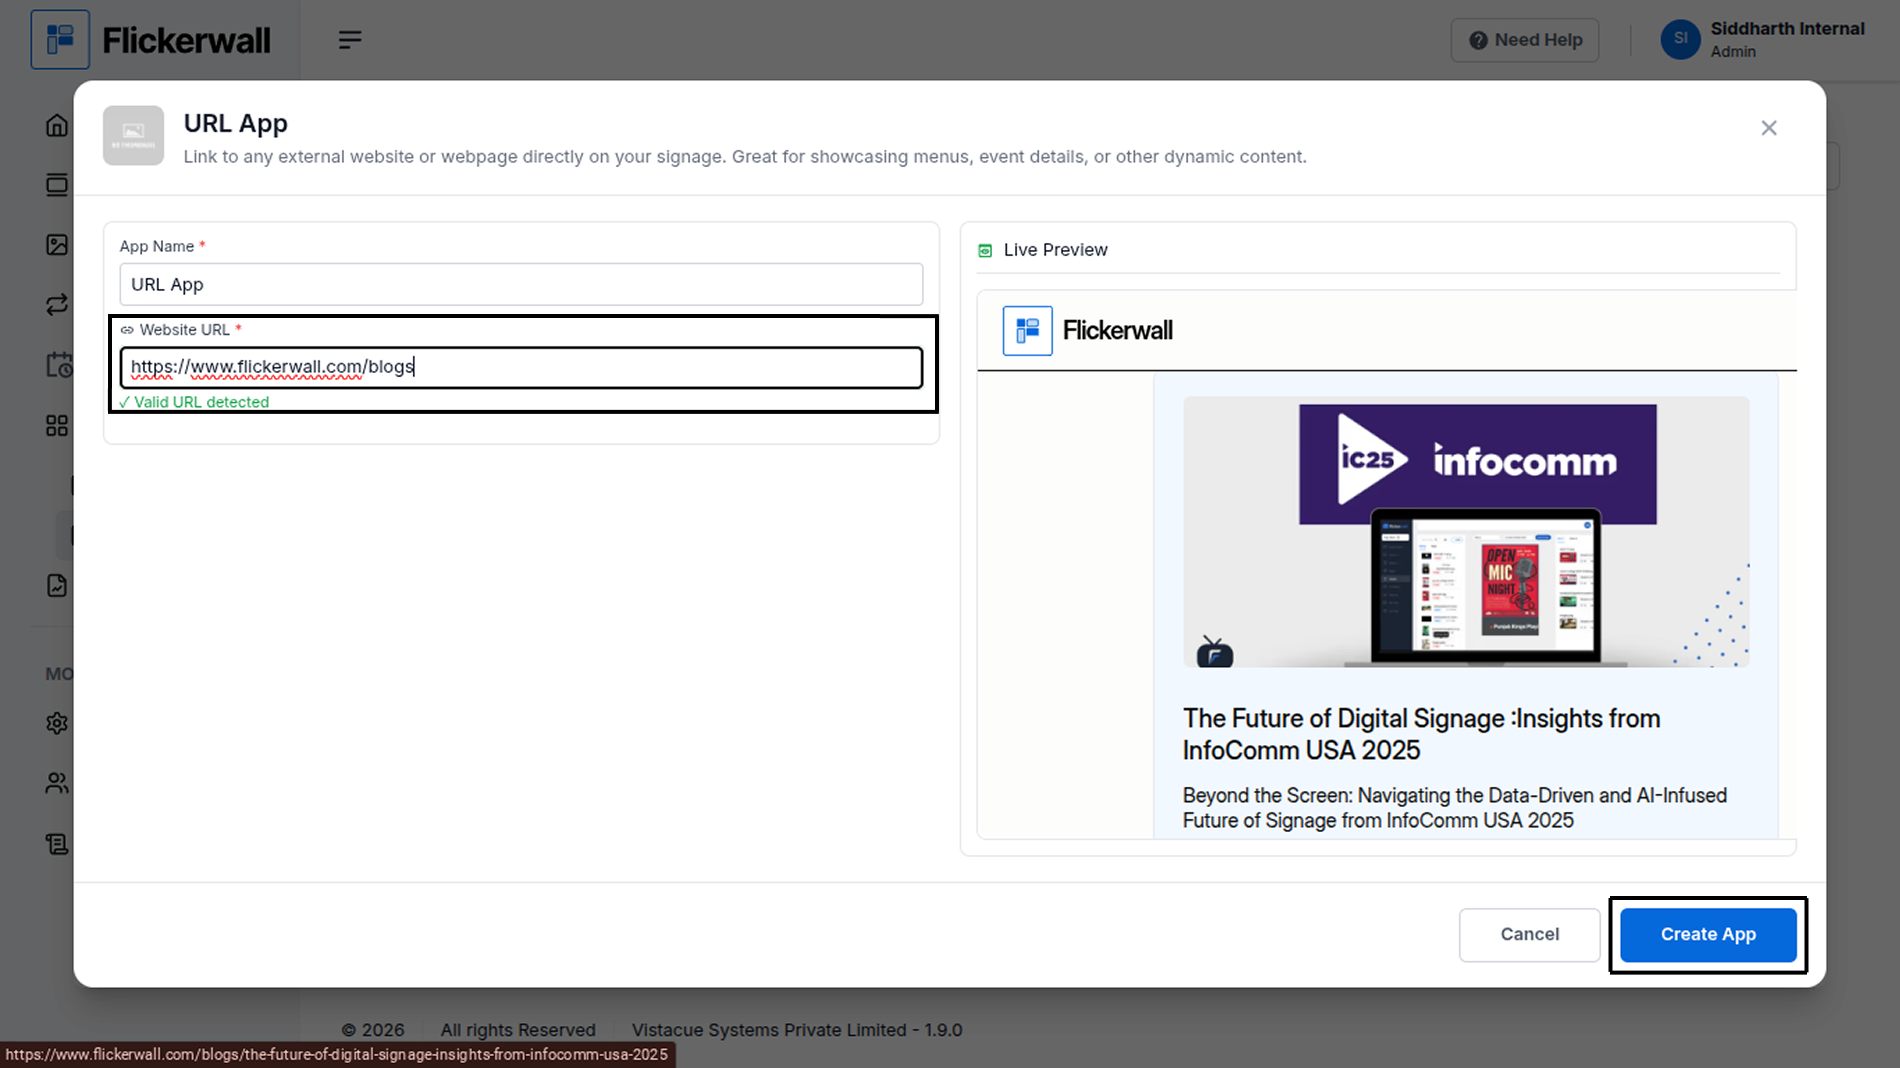The image size is (1900, 1068).
Task: Open the users sidebar icon
Action: 57,783
